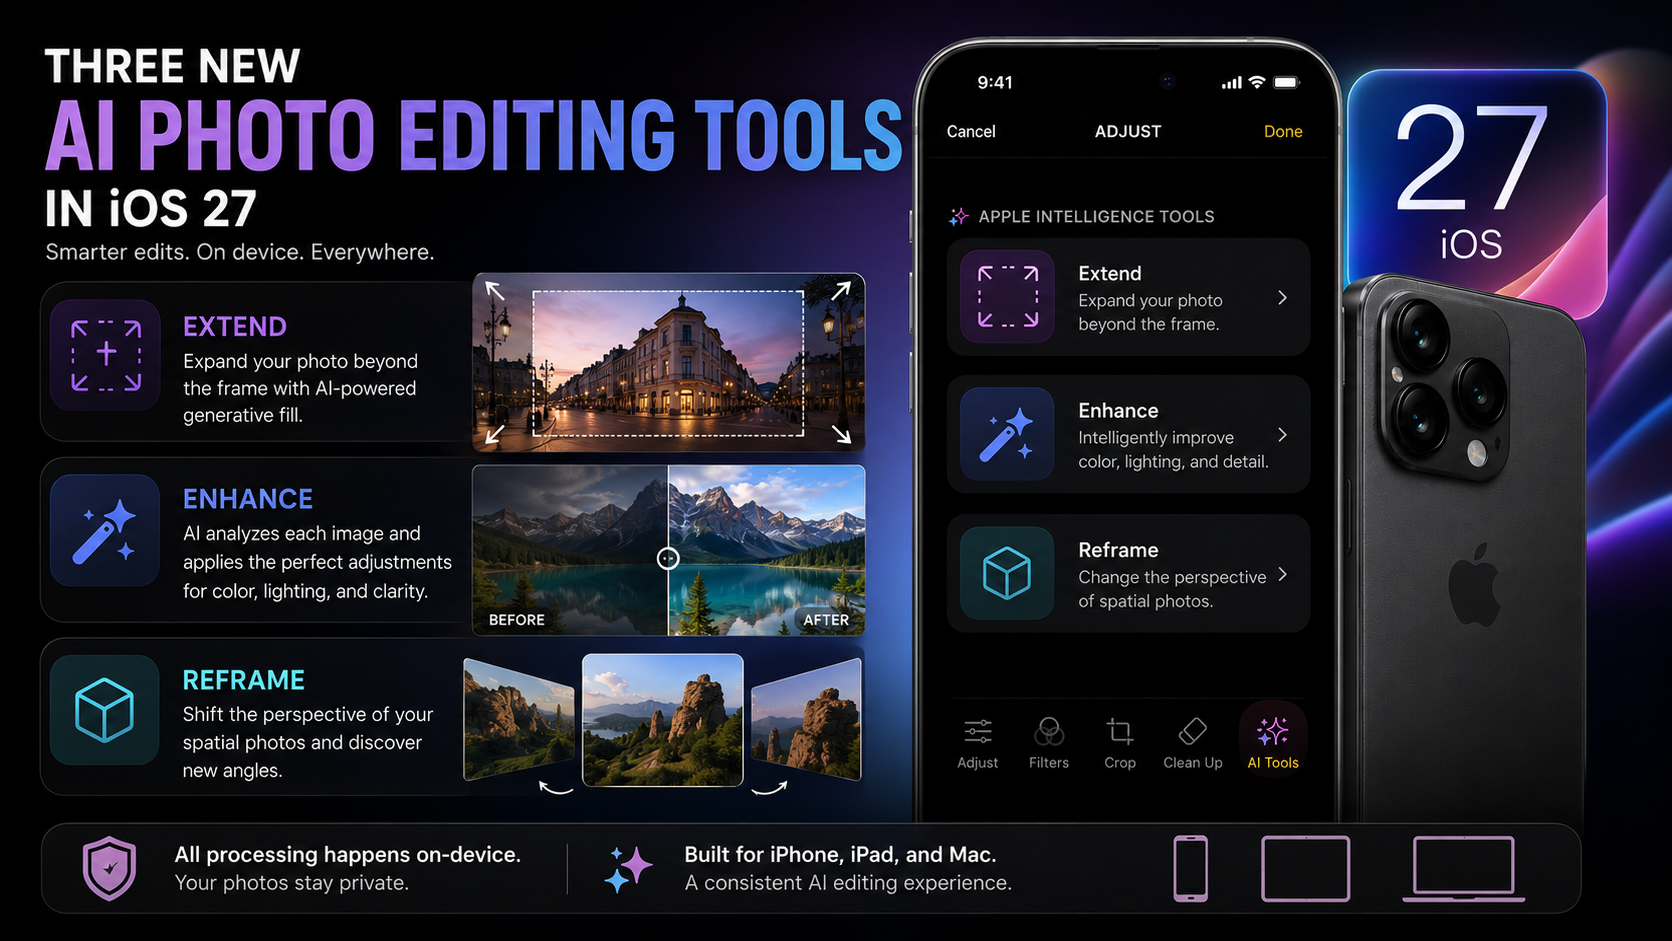
Task: Click the large EXTEND feature icon
Action: point(105,355)
